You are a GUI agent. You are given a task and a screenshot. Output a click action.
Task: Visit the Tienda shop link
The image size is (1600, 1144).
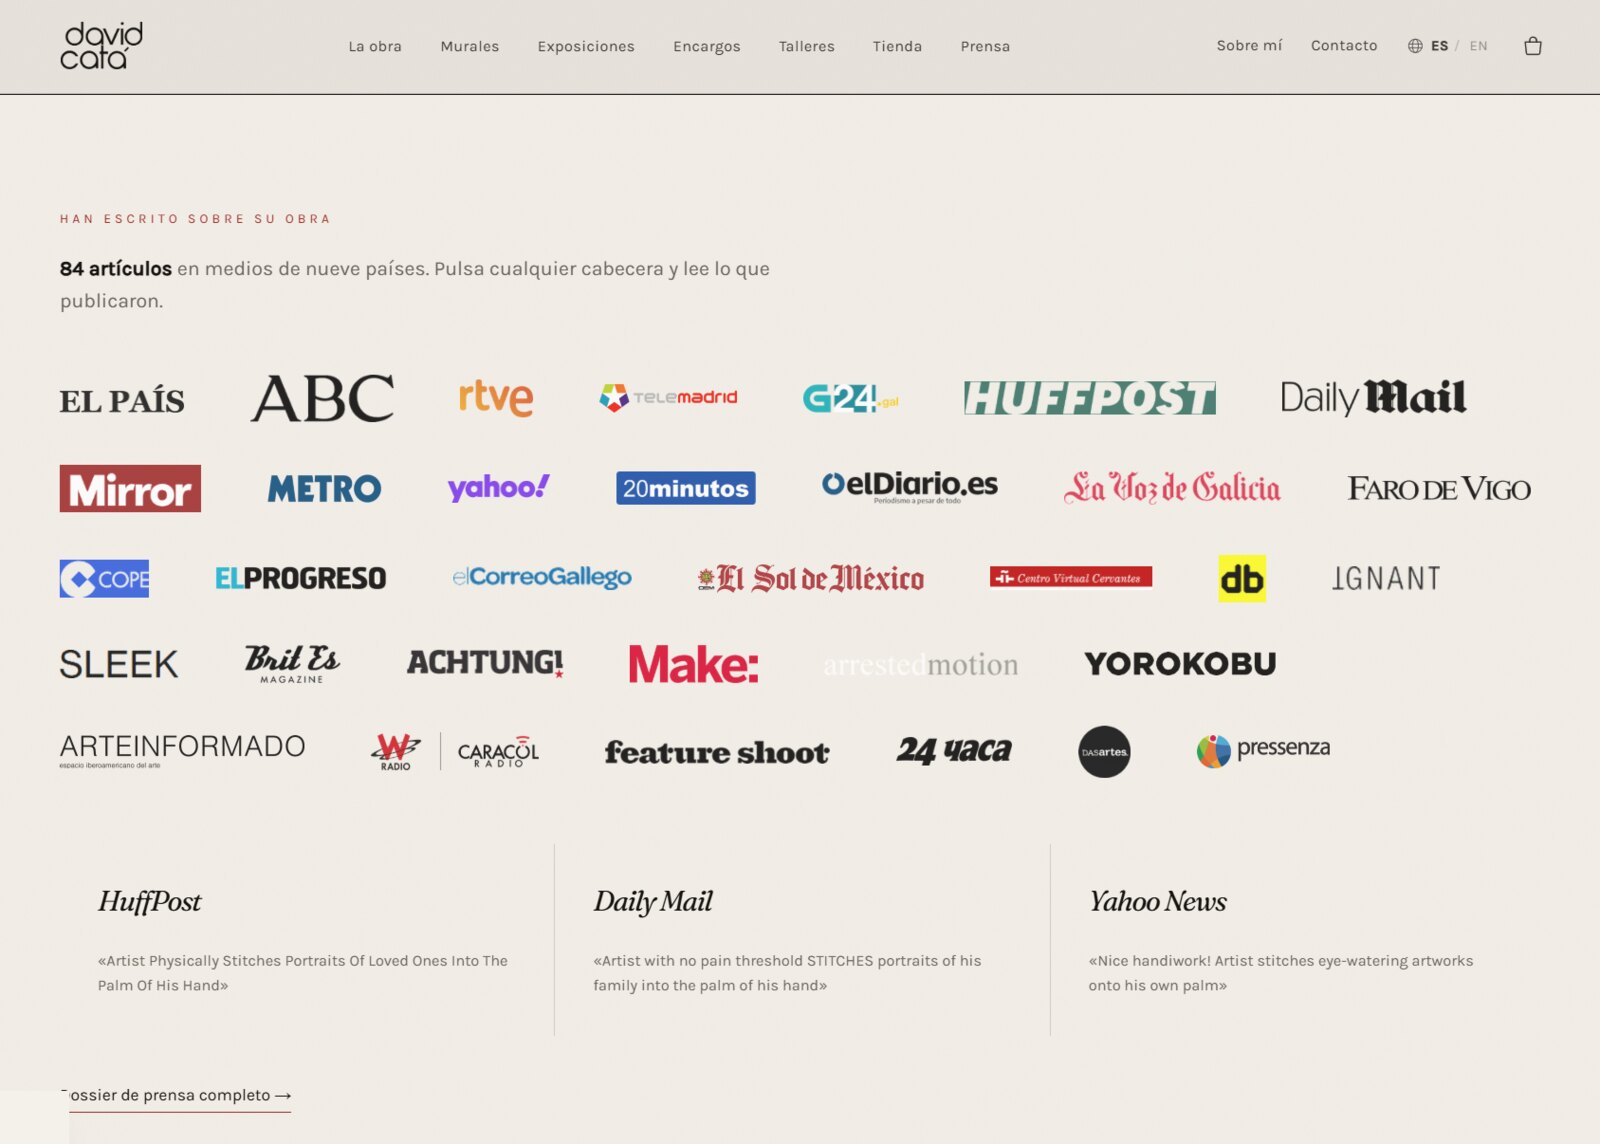pos(897,46)
